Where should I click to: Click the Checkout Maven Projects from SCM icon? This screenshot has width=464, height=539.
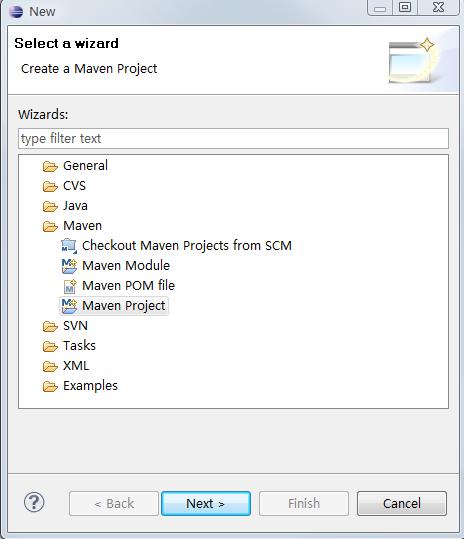(69, 245)
